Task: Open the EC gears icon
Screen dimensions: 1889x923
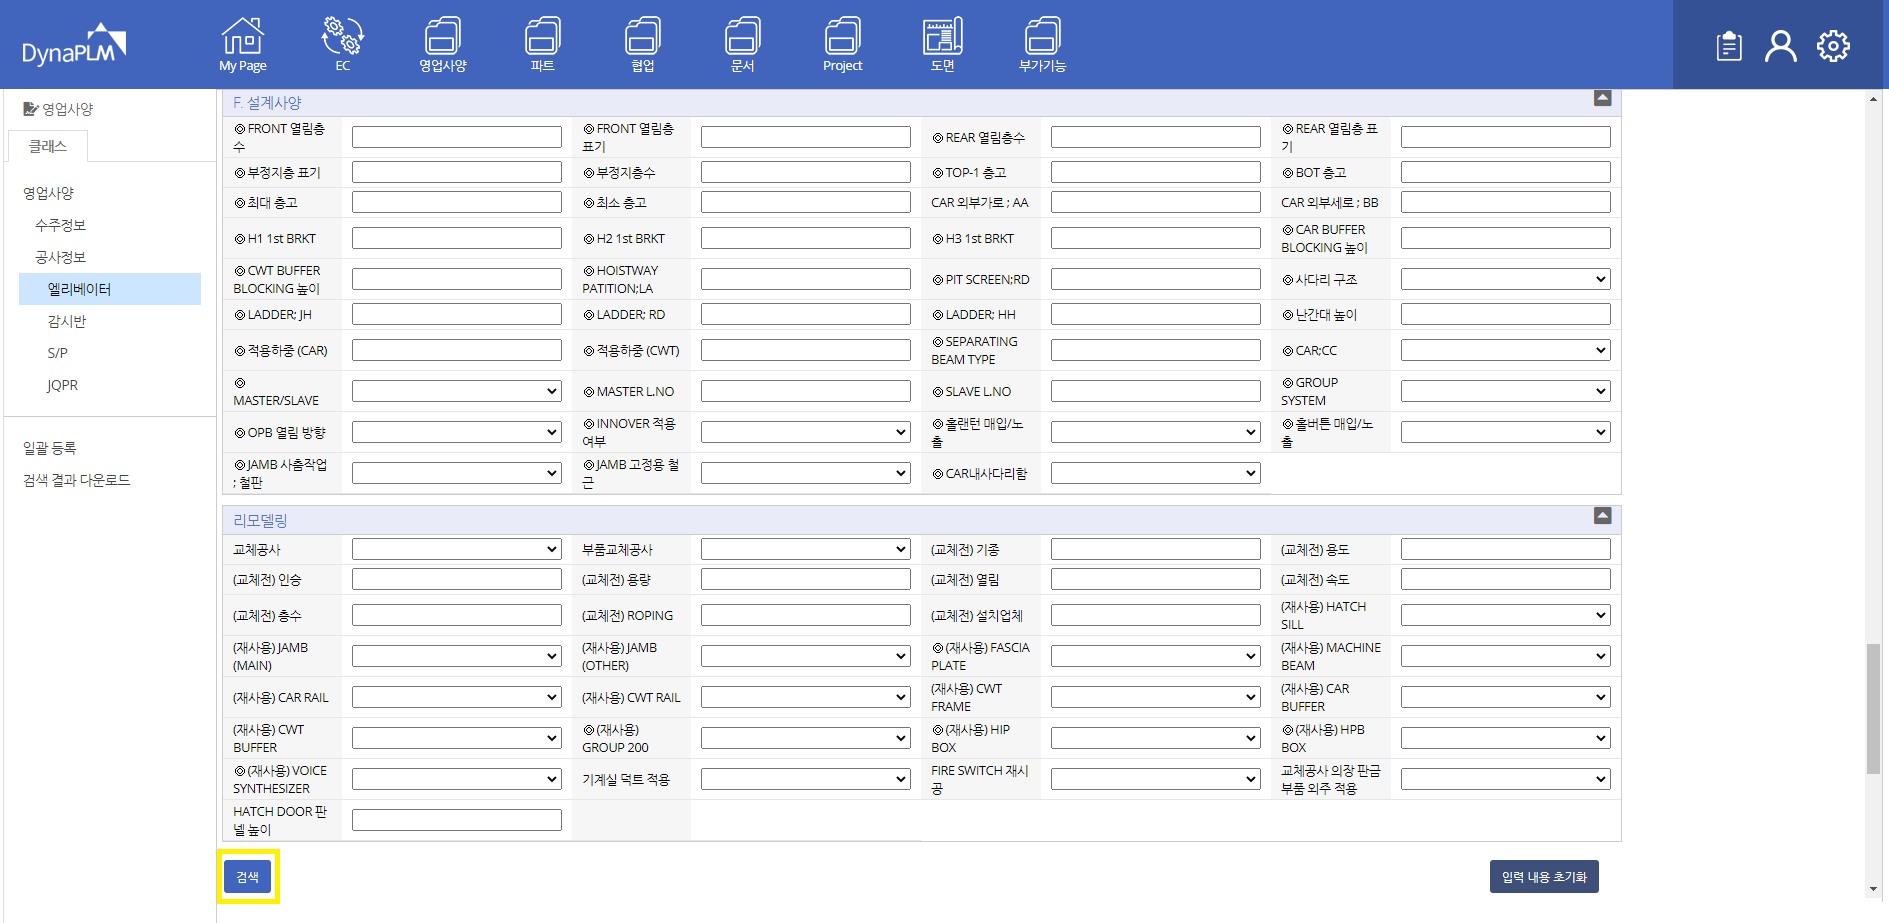Action: pos(343,44)
